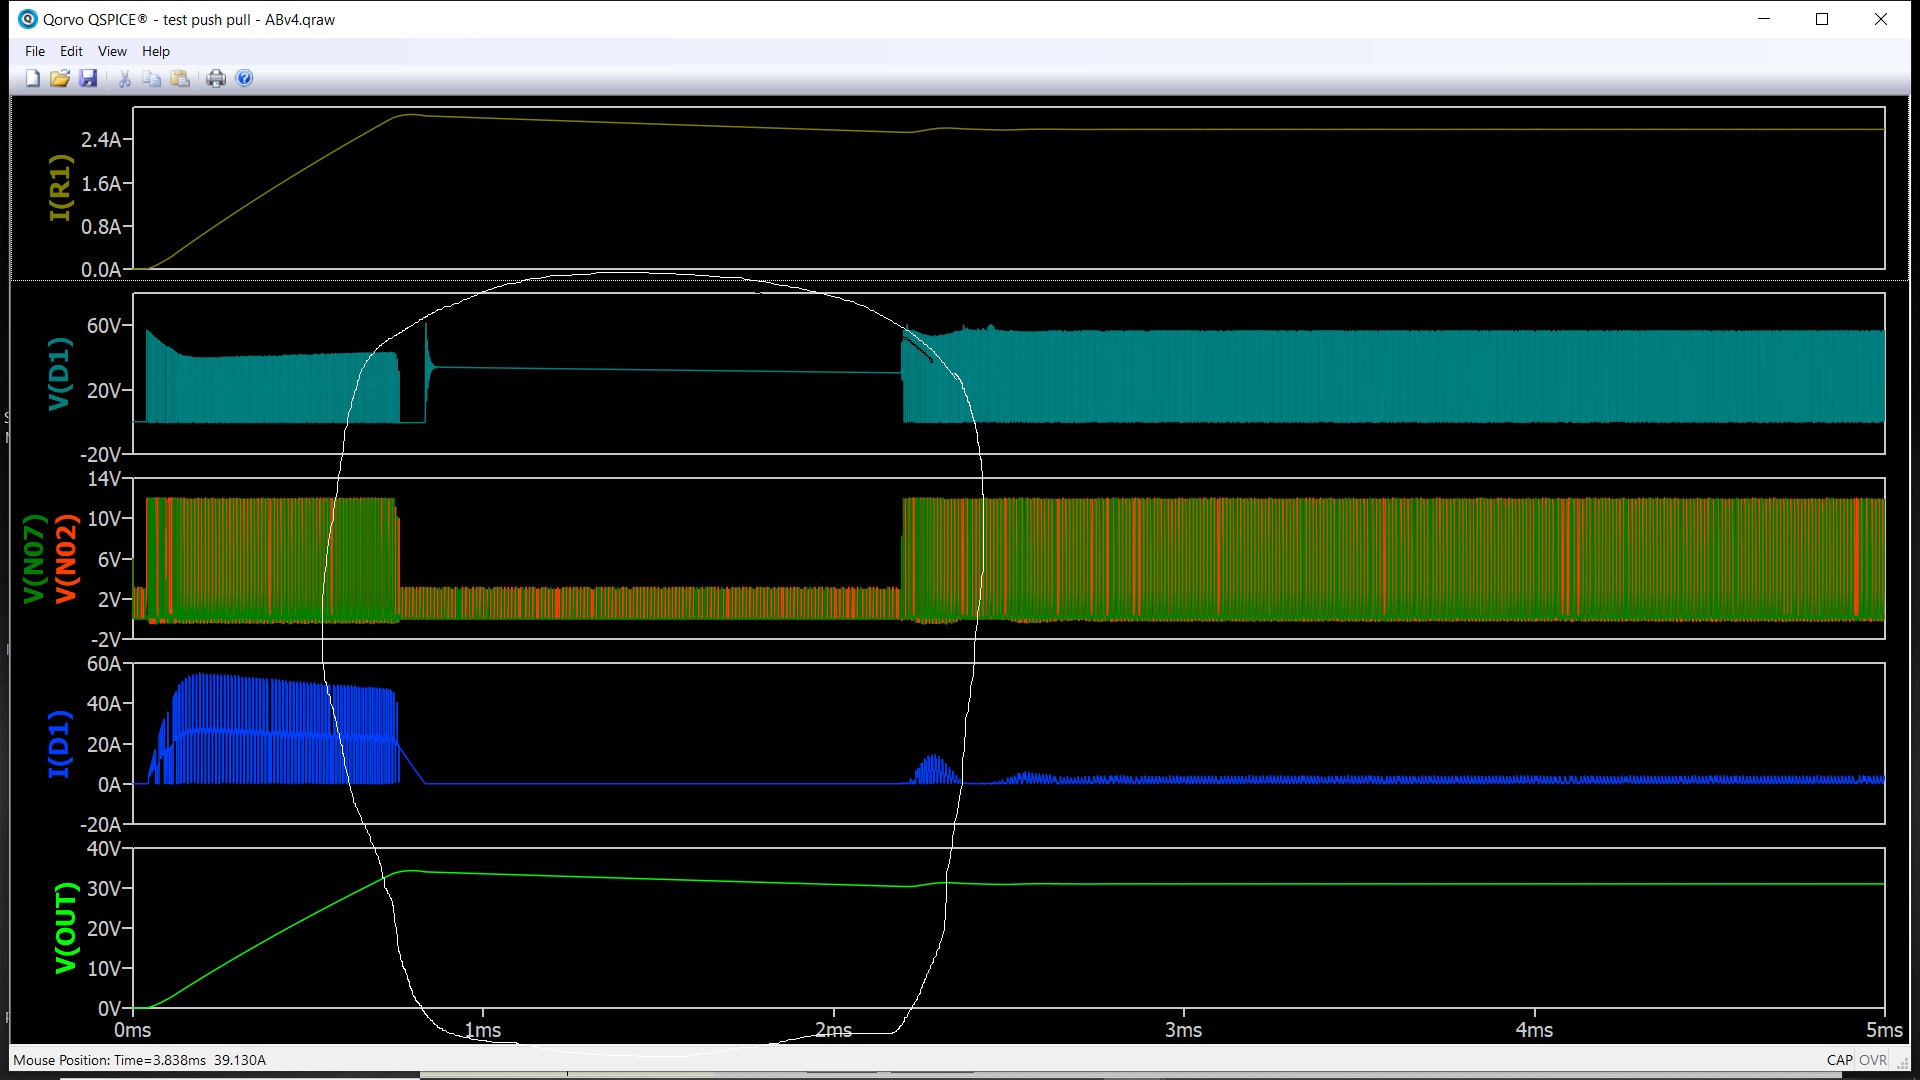
Task: Print the waveform with the printer icon
Action: click(216, 78)
